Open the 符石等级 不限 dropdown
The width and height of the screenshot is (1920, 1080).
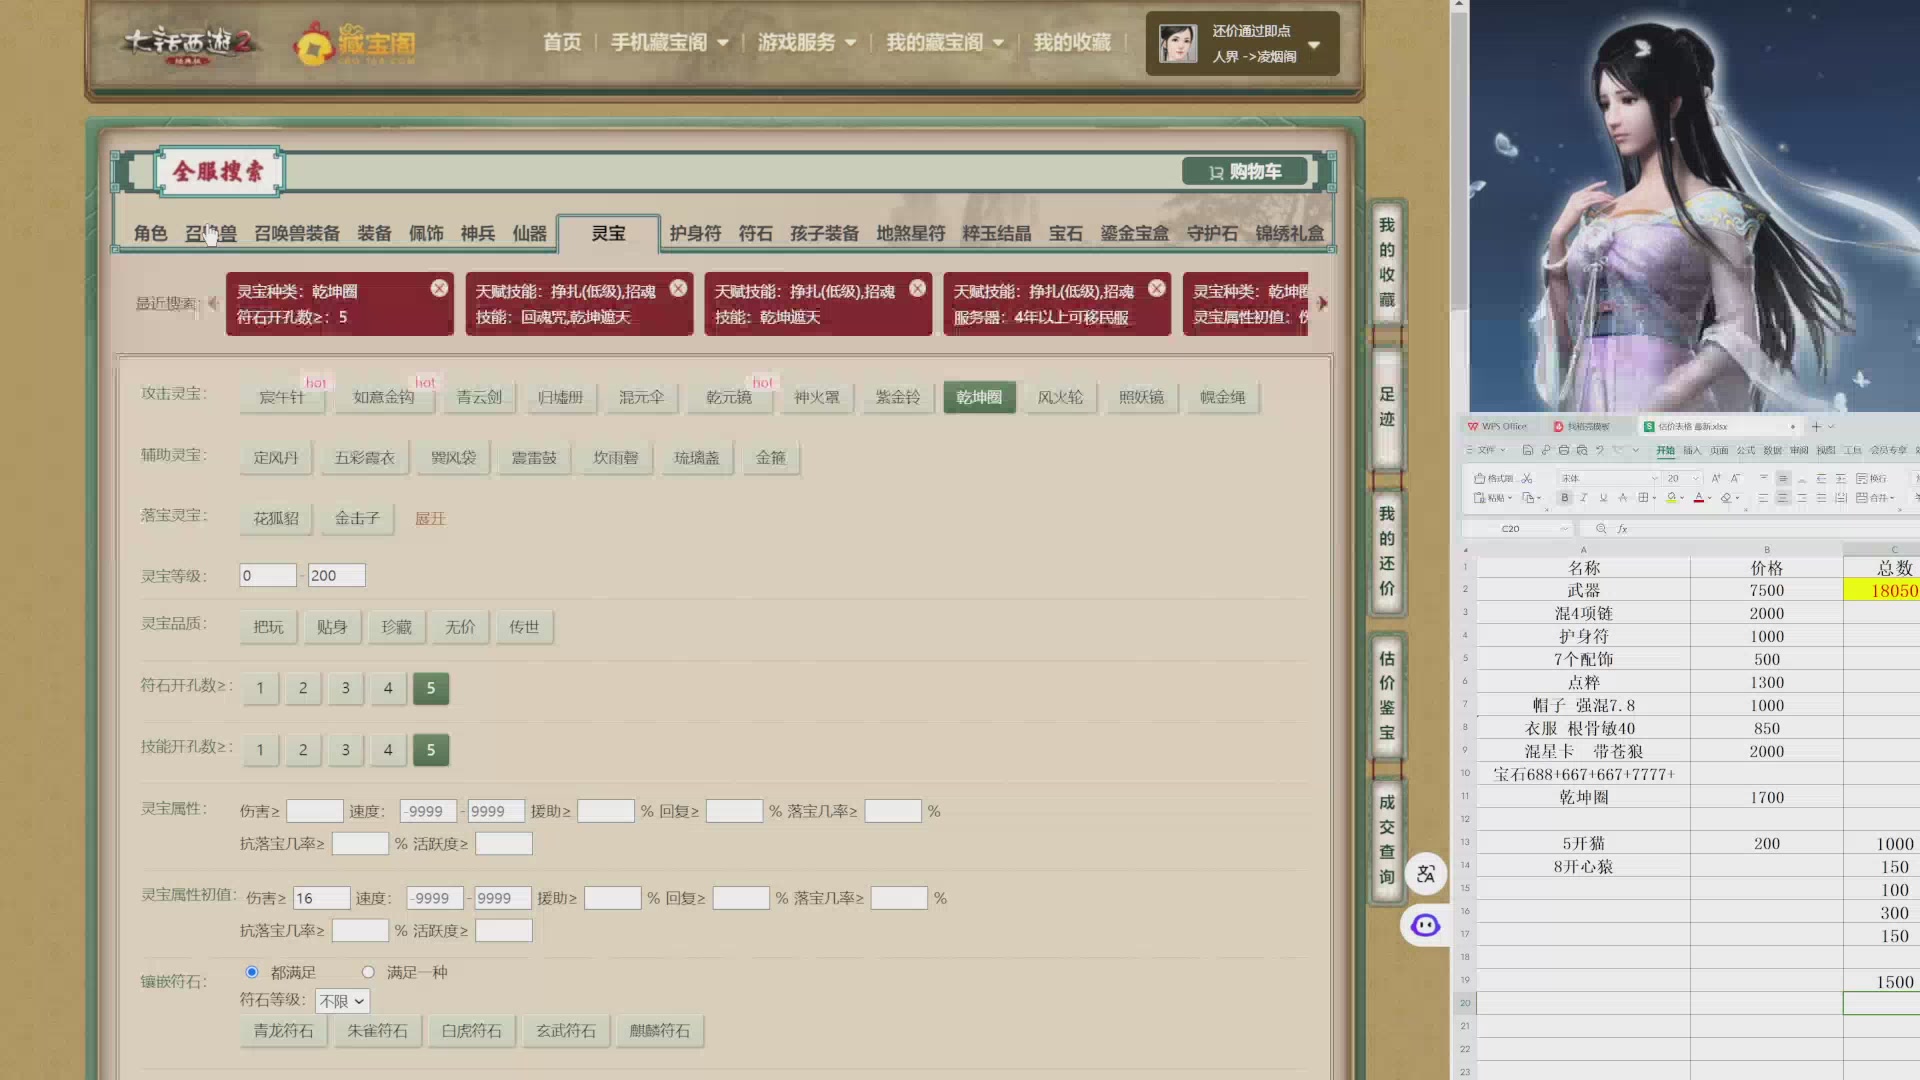pos(343,1001)
